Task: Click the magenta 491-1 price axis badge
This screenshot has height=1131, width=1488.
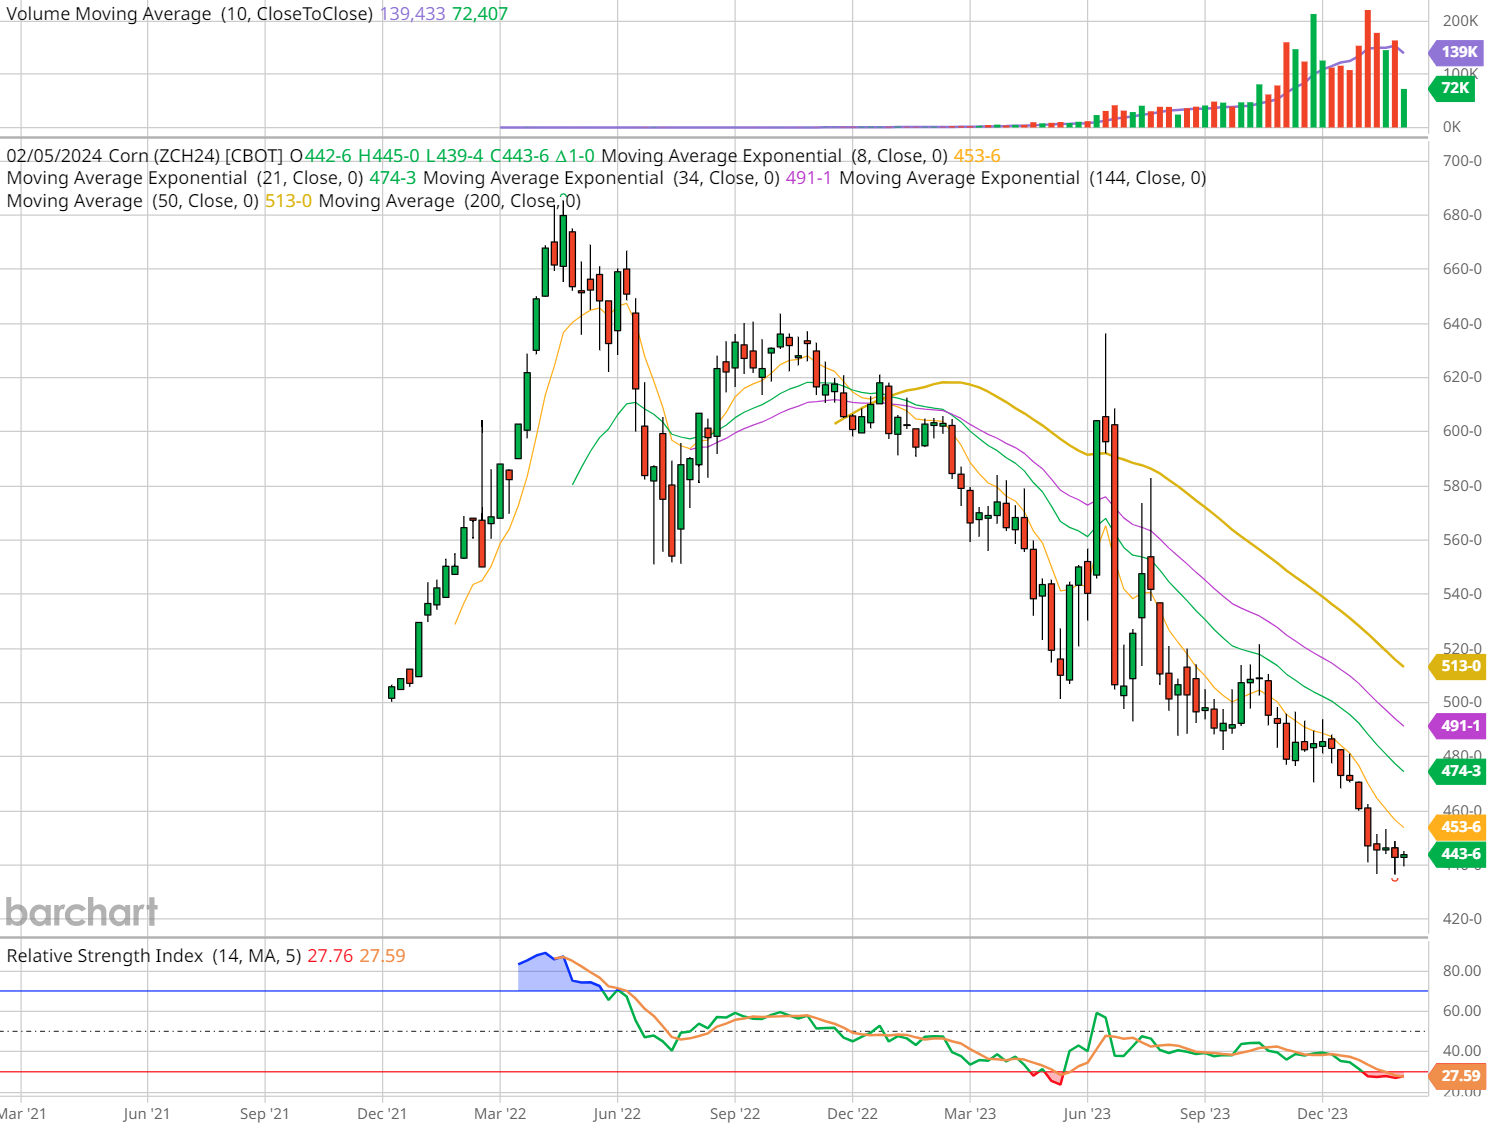Action: pos(1458,726)
